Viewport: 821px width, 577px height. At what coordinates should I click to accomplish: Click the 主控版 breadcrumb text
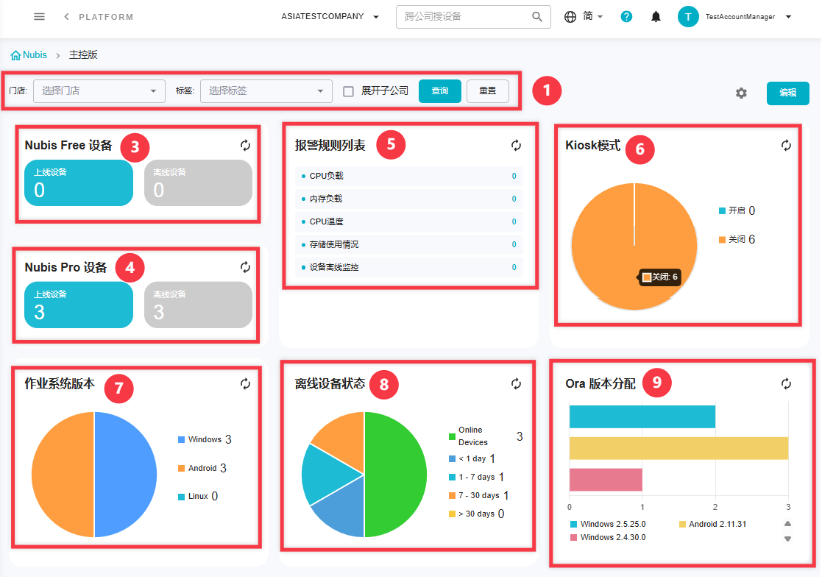pos(83,55)
